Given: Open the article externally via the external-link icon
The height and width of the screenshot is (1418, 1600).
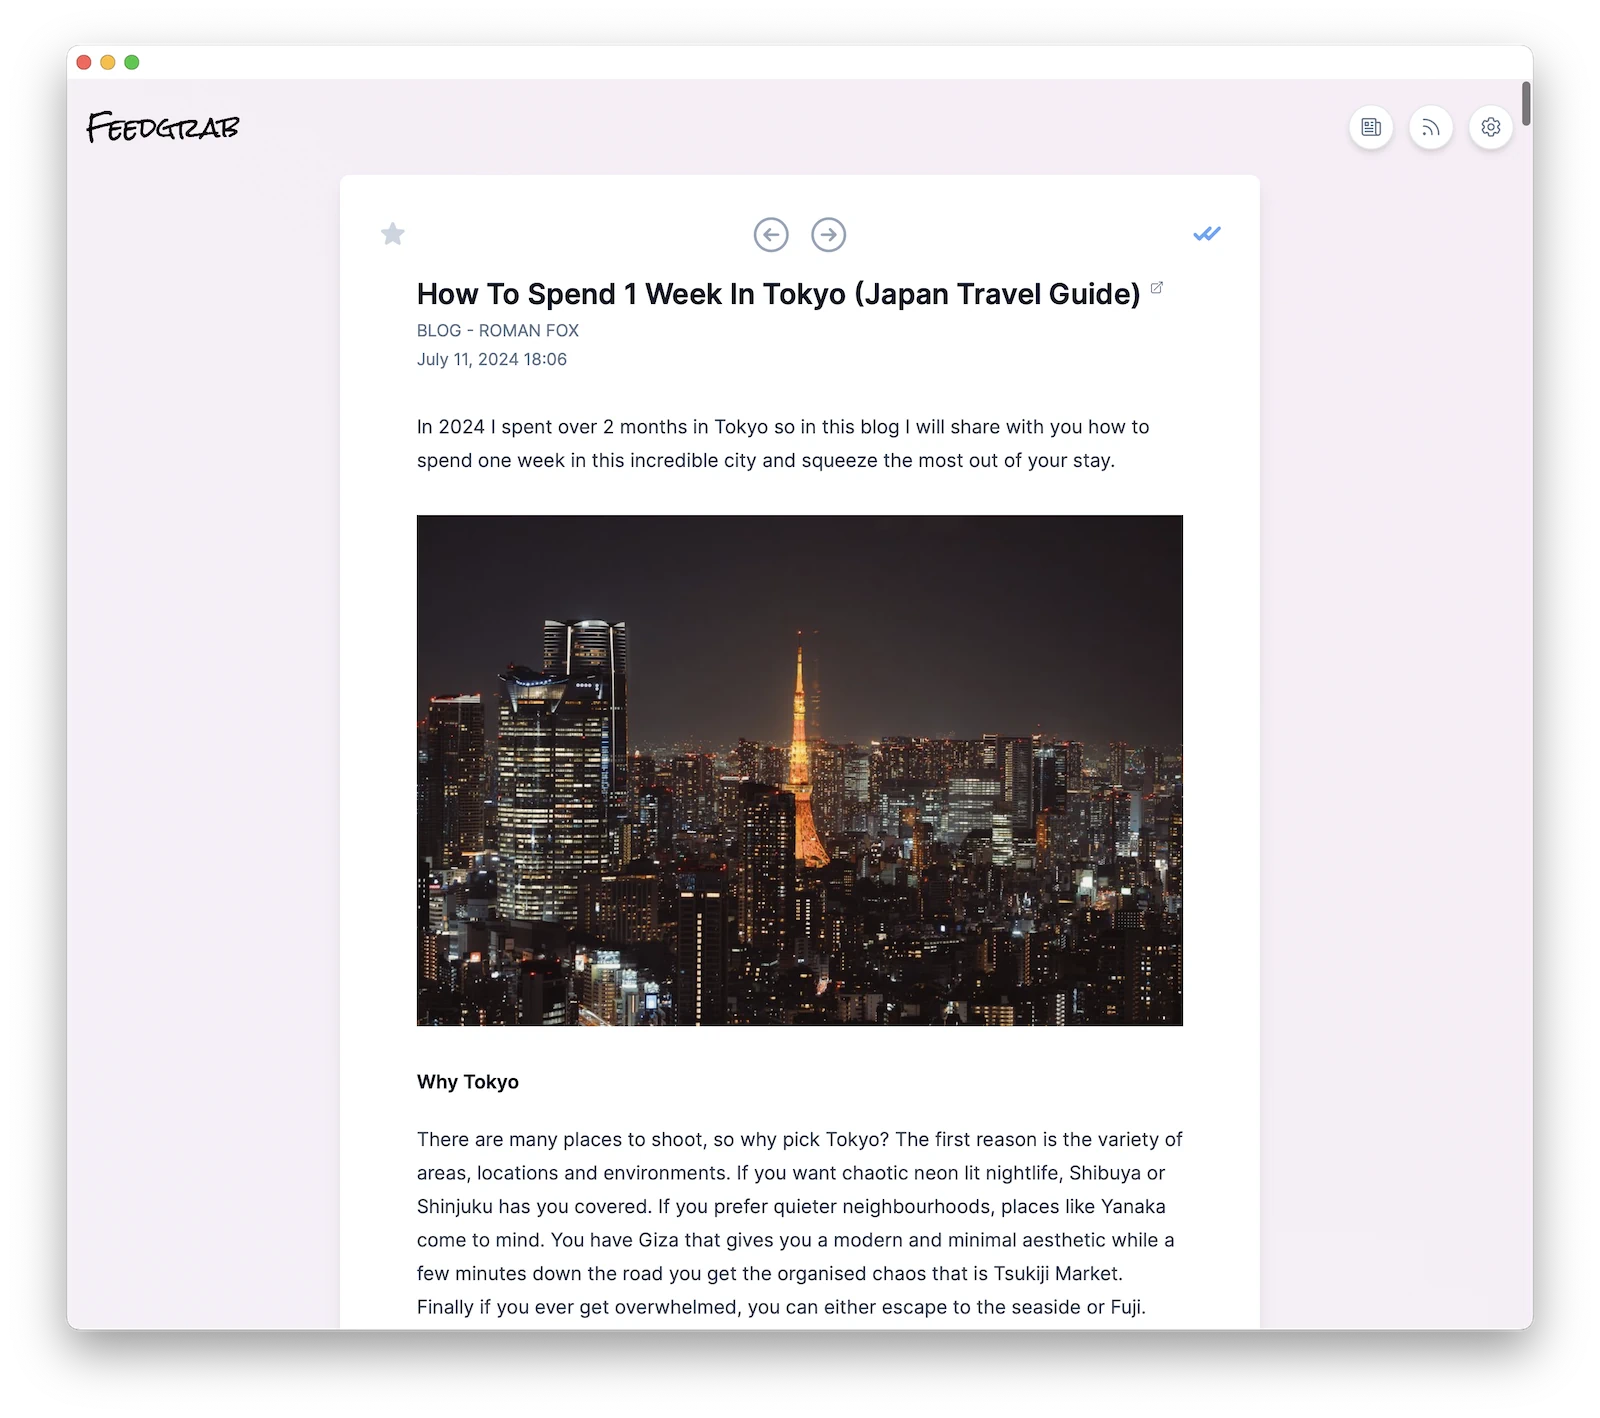Looking at the screenshot, I should [x=1157, y=288].
